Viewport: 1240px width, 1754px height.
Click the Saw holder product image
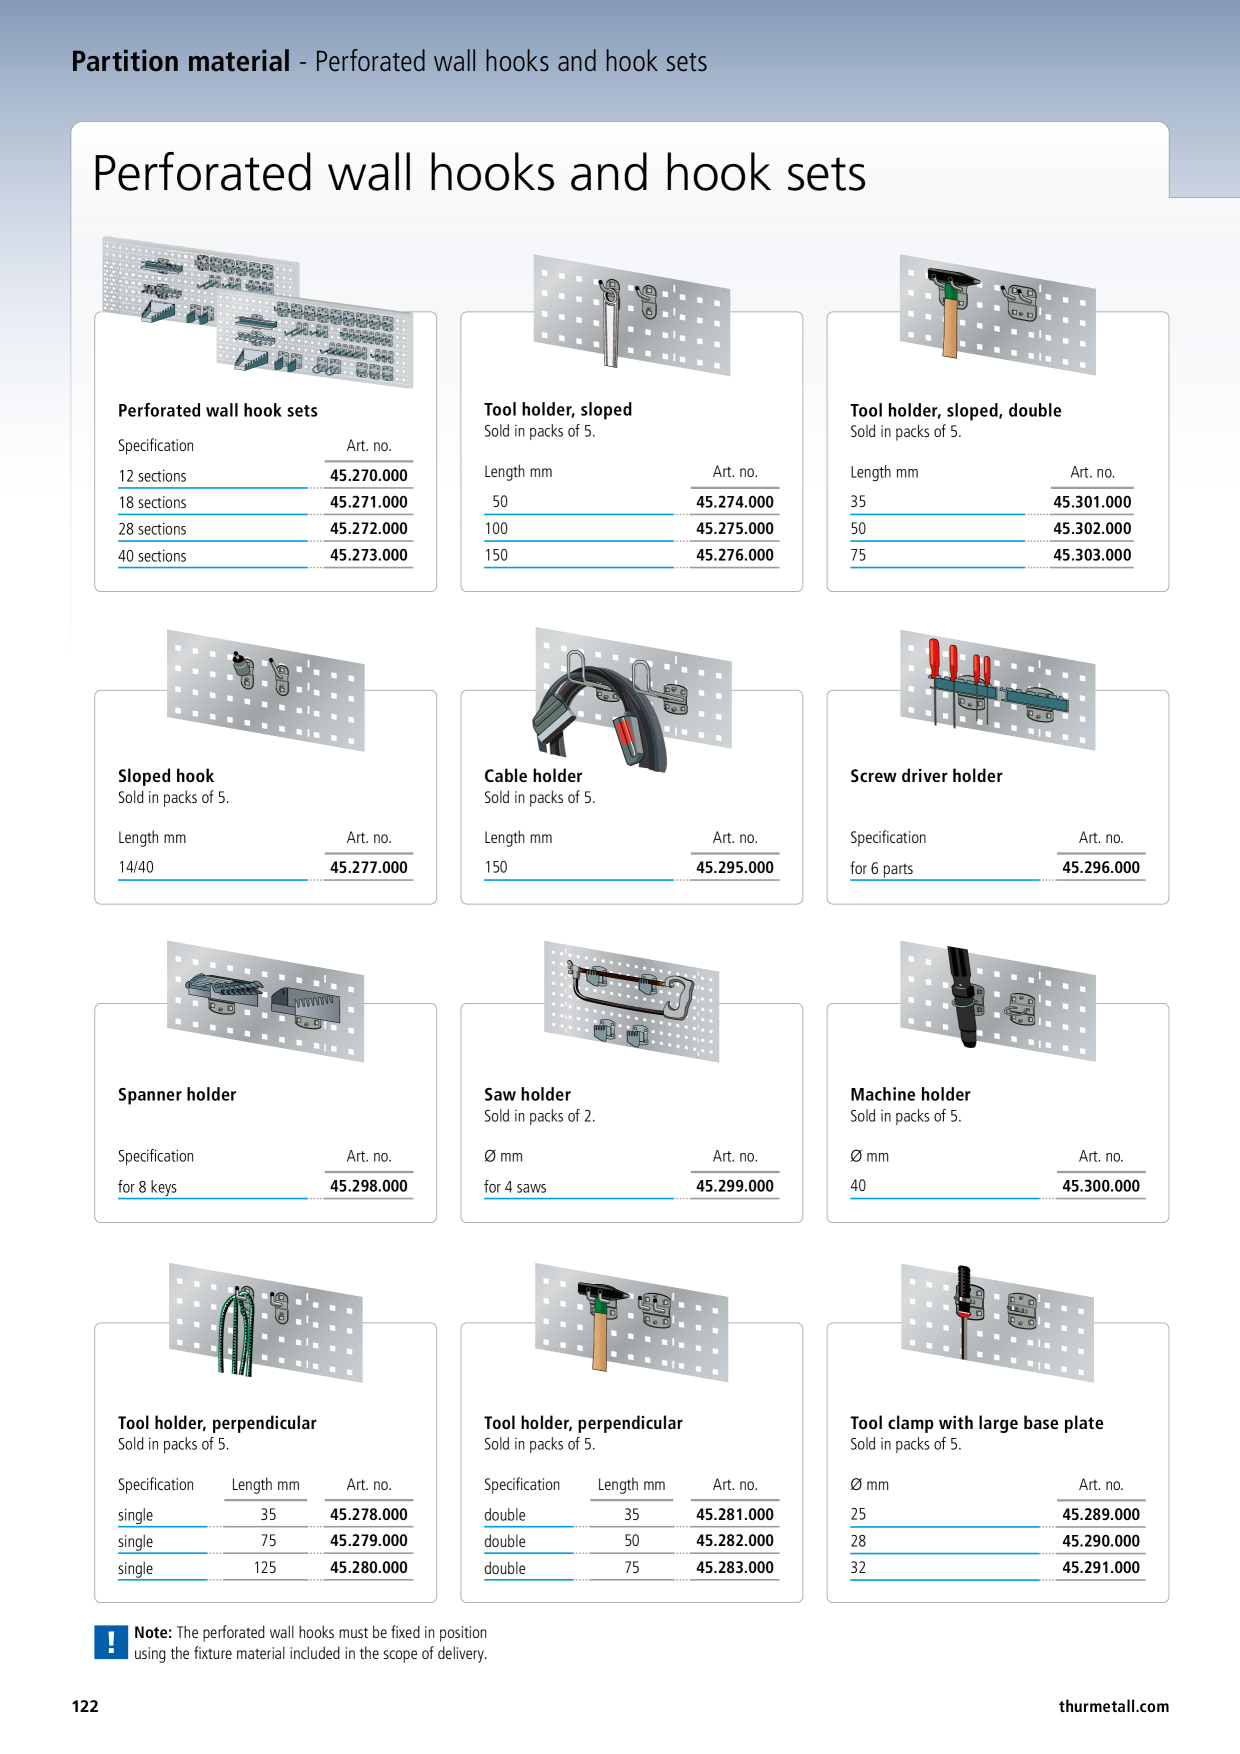tap(631, 1001)
